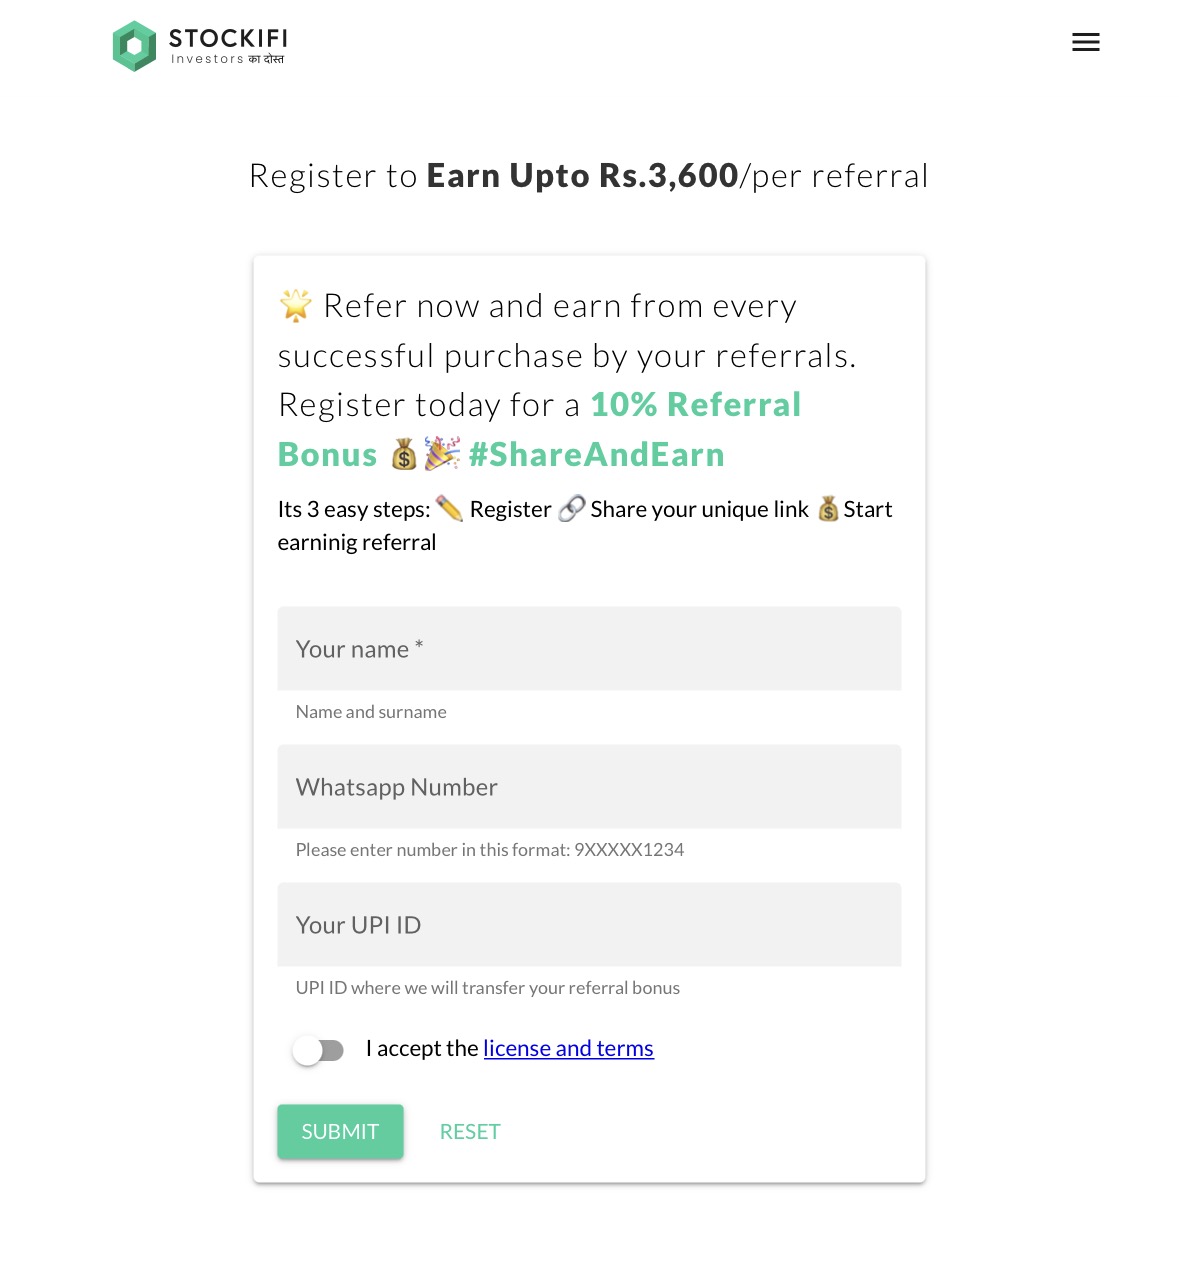1179x1273 pixels.
Task: Click the Stockifi hexagon logo icon
Action: tap(134, 46)
